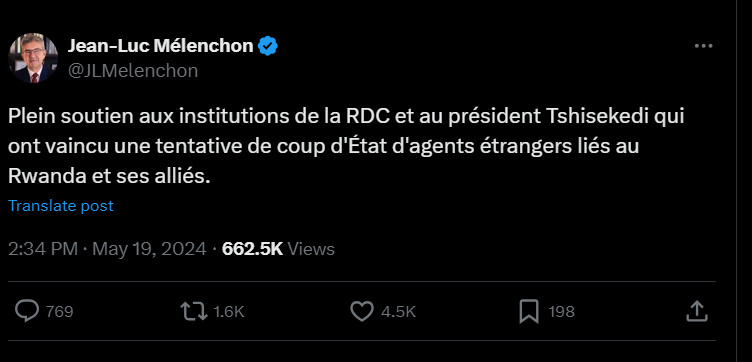
Task: Click the 2:34 PM timestamp
Action: (x=43, y=249)
